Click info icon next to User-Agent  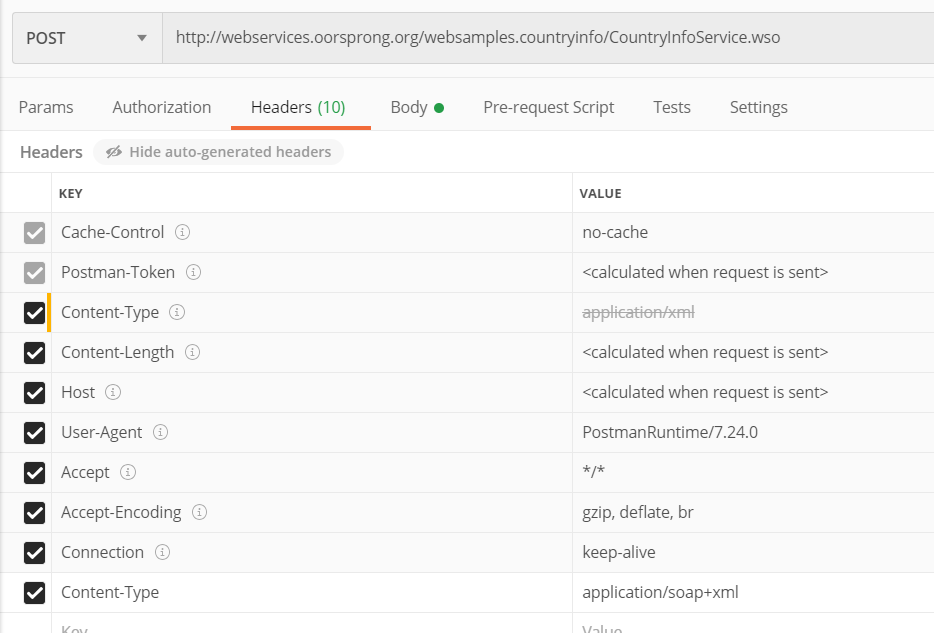(x=160, y=432)
